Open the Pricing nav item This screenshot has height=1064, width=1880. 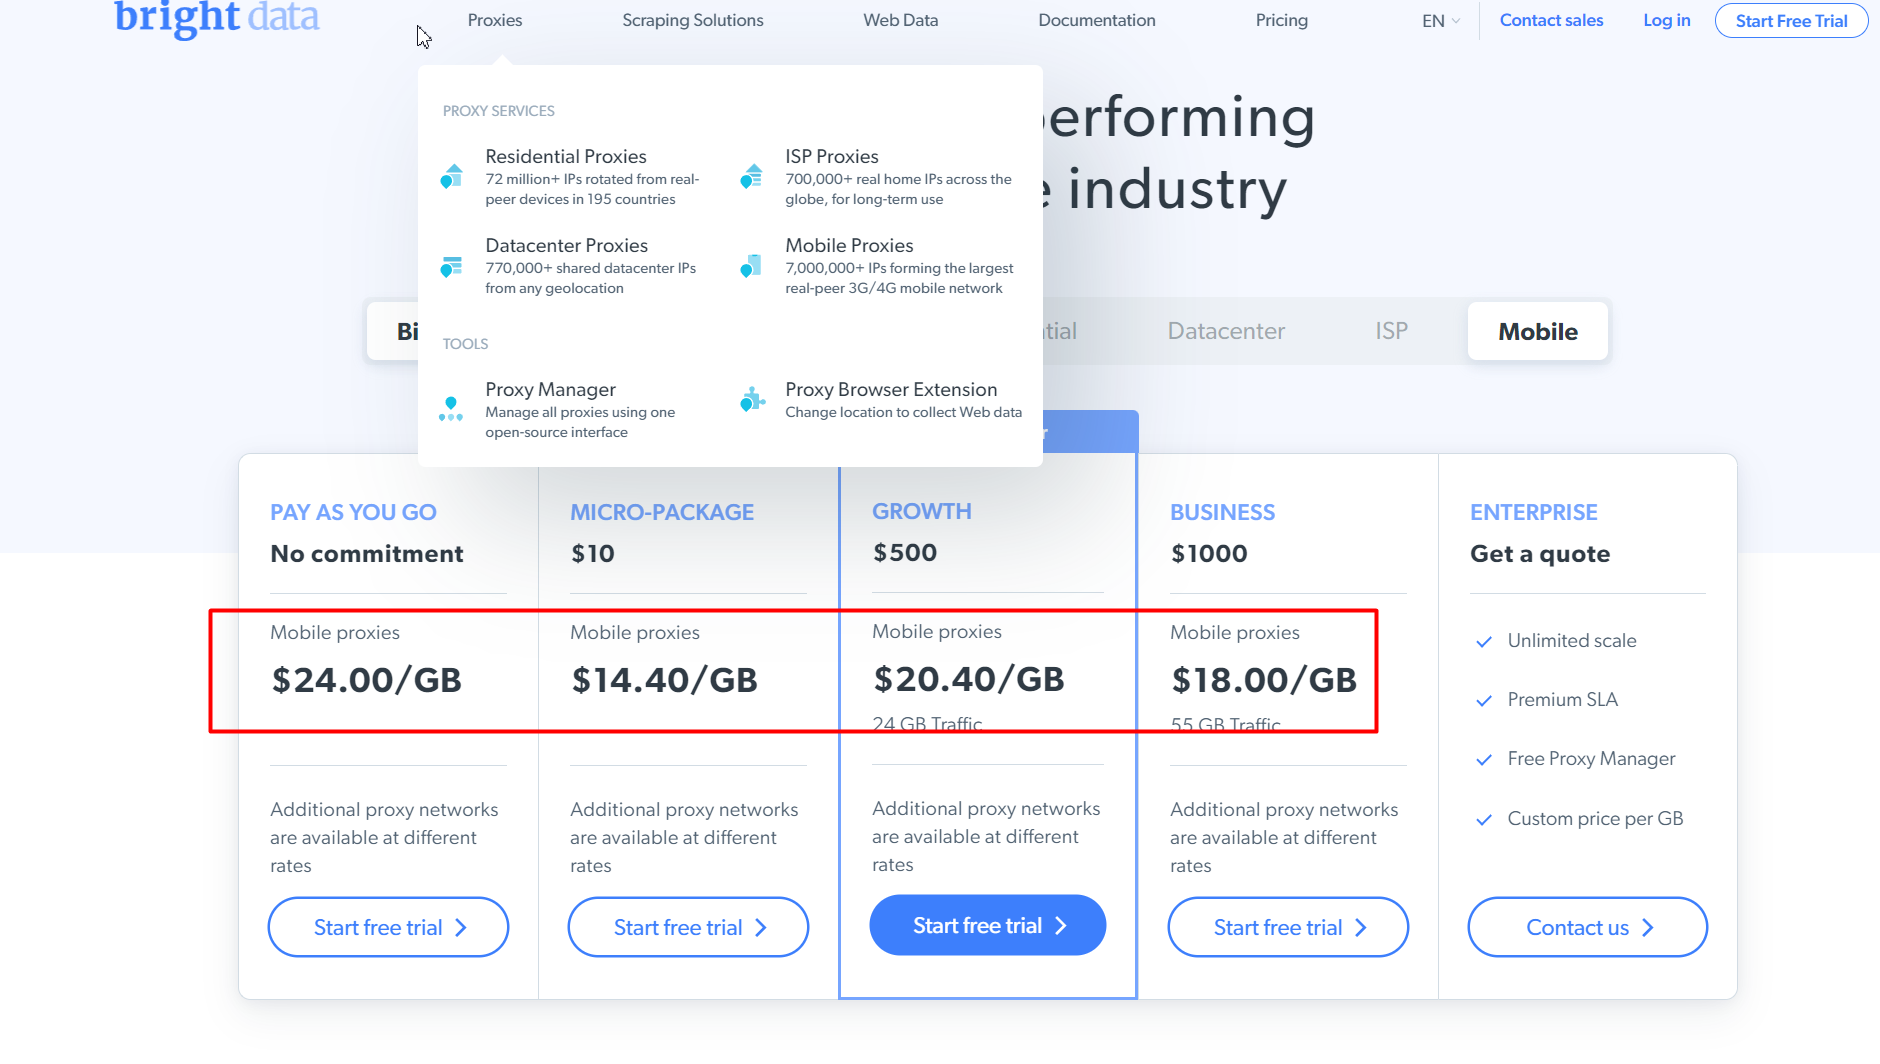[1282, 20]
